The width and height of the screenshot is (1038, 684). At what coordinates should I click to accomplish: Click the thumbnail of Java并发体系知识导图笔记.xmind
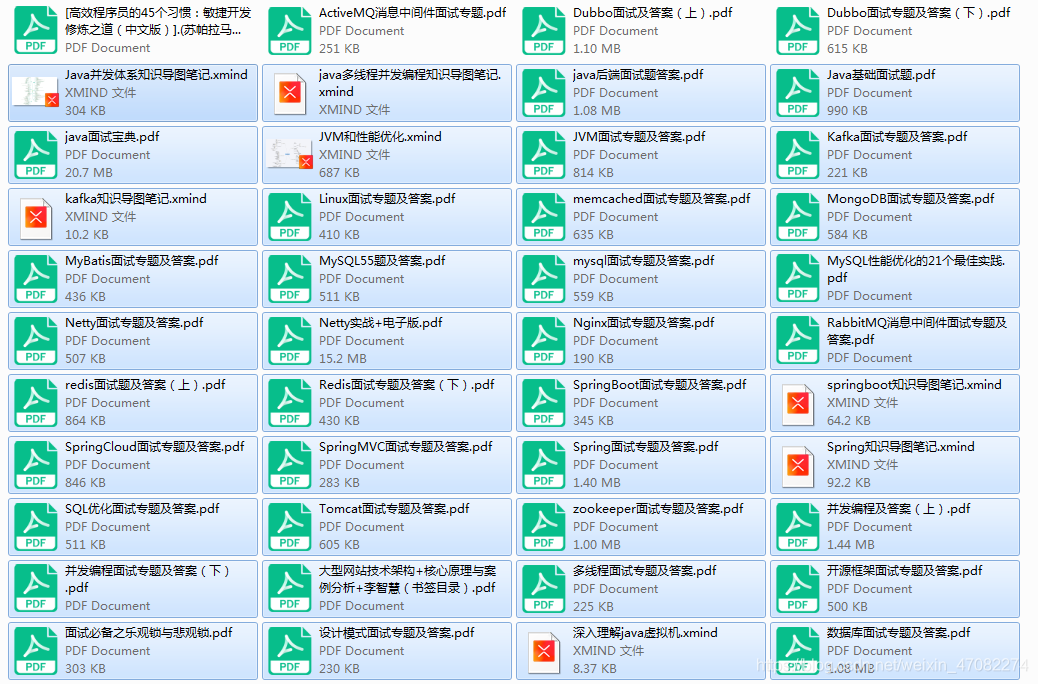pyautogui.click(x=36, y=92)
